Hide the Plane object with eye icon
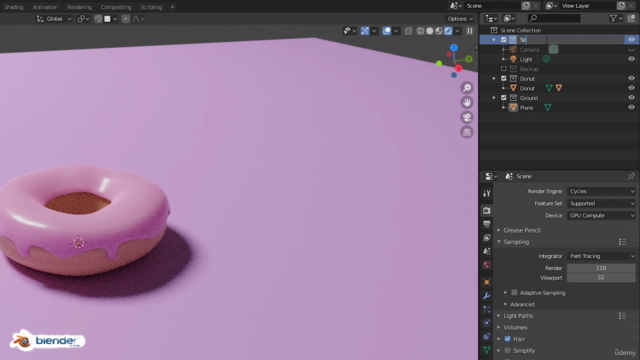The width and height of the screenshot is (640, 360). click(x=631, y=107)
